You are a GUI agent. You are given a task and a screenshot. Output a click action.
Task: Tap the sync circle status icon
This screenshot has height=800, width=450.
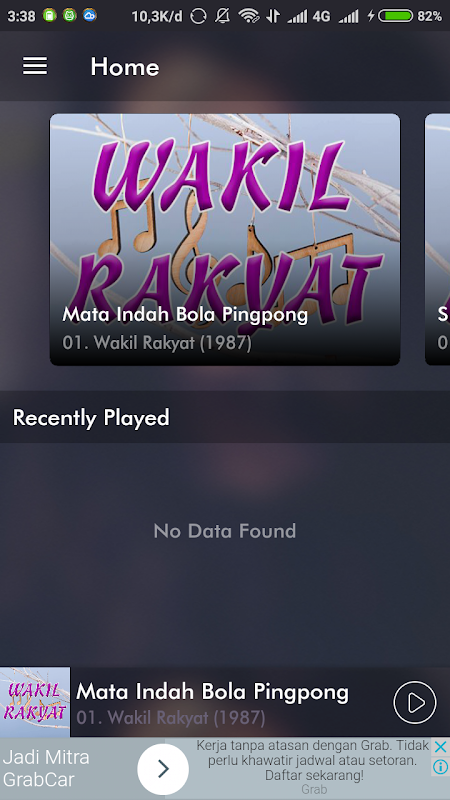click(x=198, y=16)
